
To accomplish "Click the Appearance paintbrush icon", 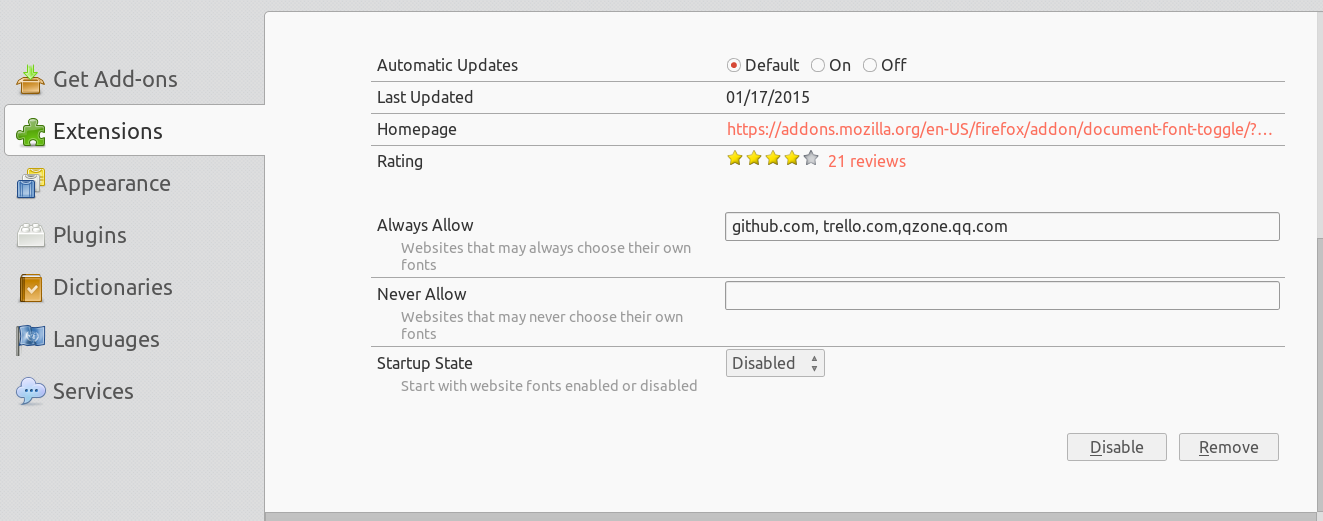I will (31, 183).
